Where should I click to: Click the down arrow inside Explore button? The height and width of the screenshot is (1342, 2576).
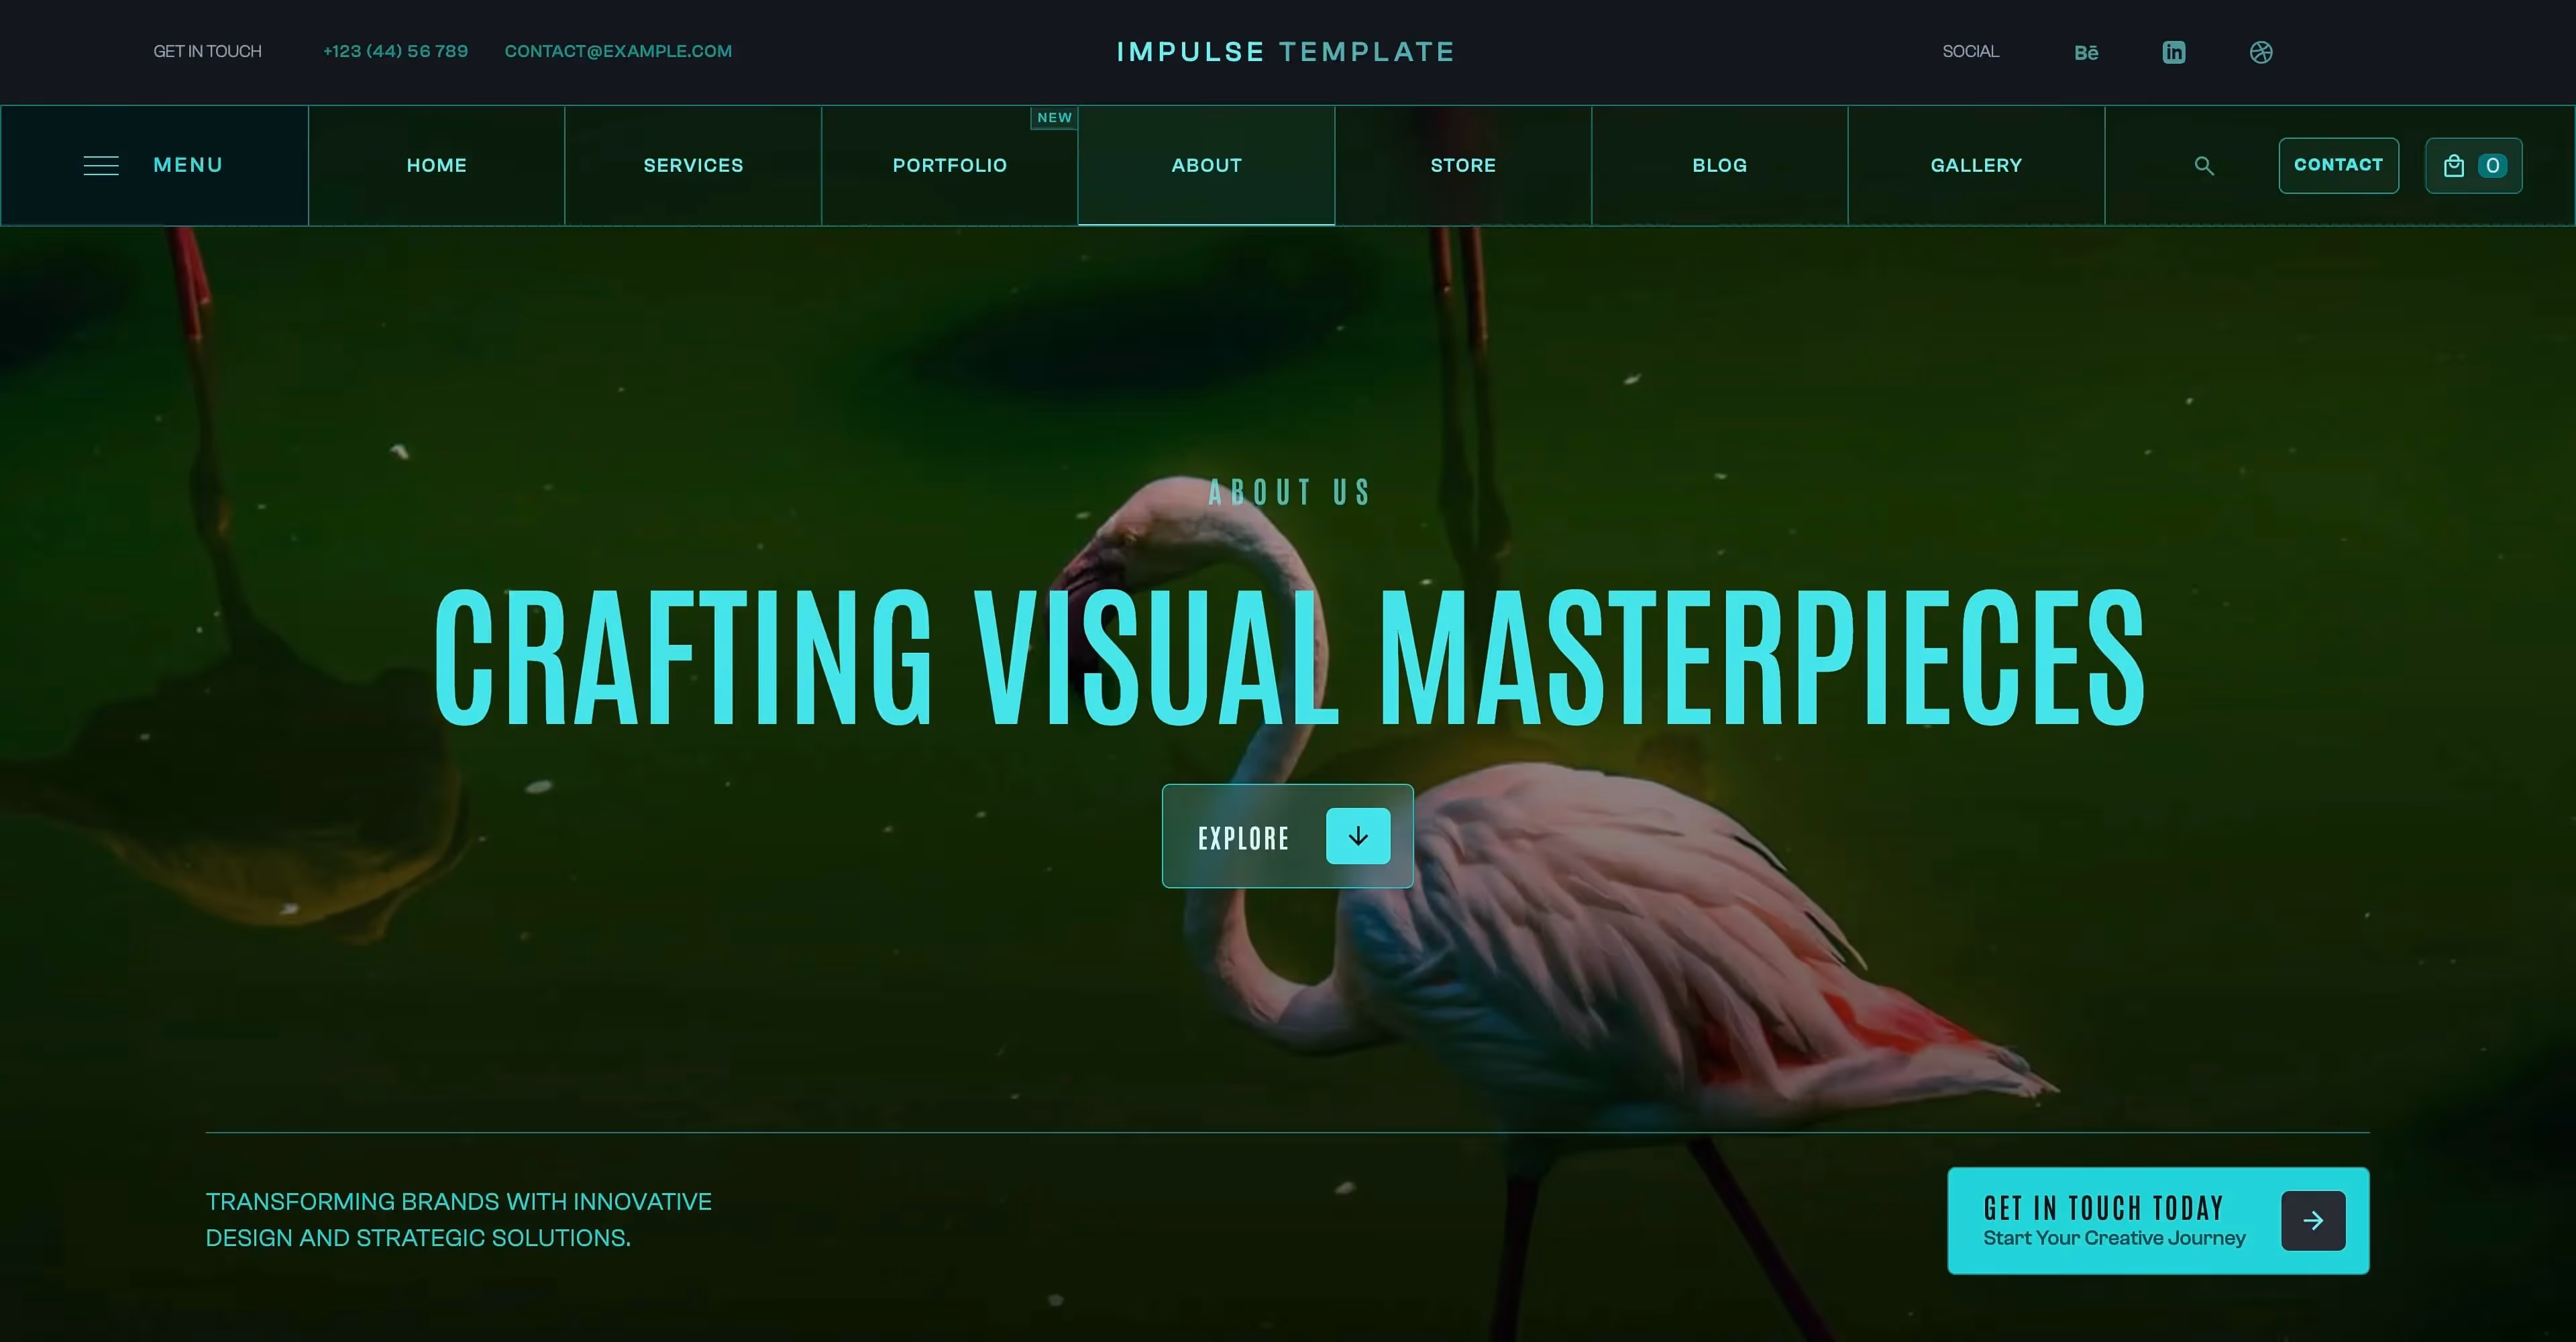pos(1358,836)
